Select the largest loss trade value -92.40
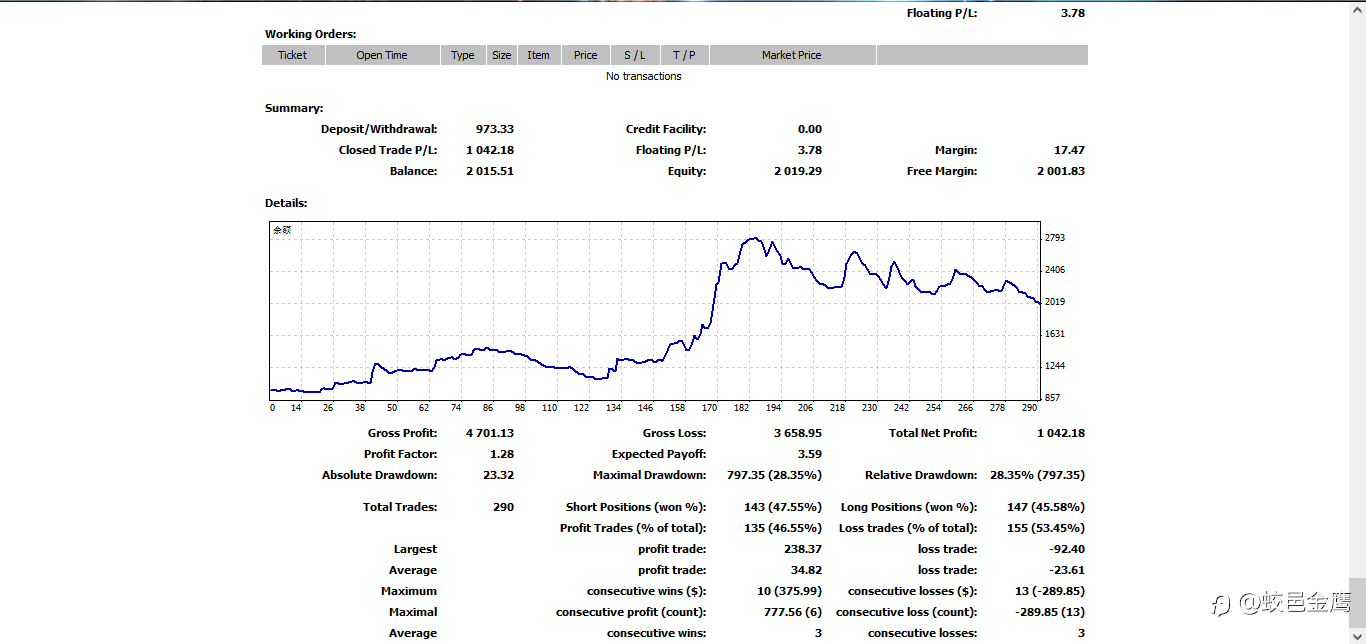Image resolution: width=1366 pixels, height=644 pixels. click(1067, 549)
